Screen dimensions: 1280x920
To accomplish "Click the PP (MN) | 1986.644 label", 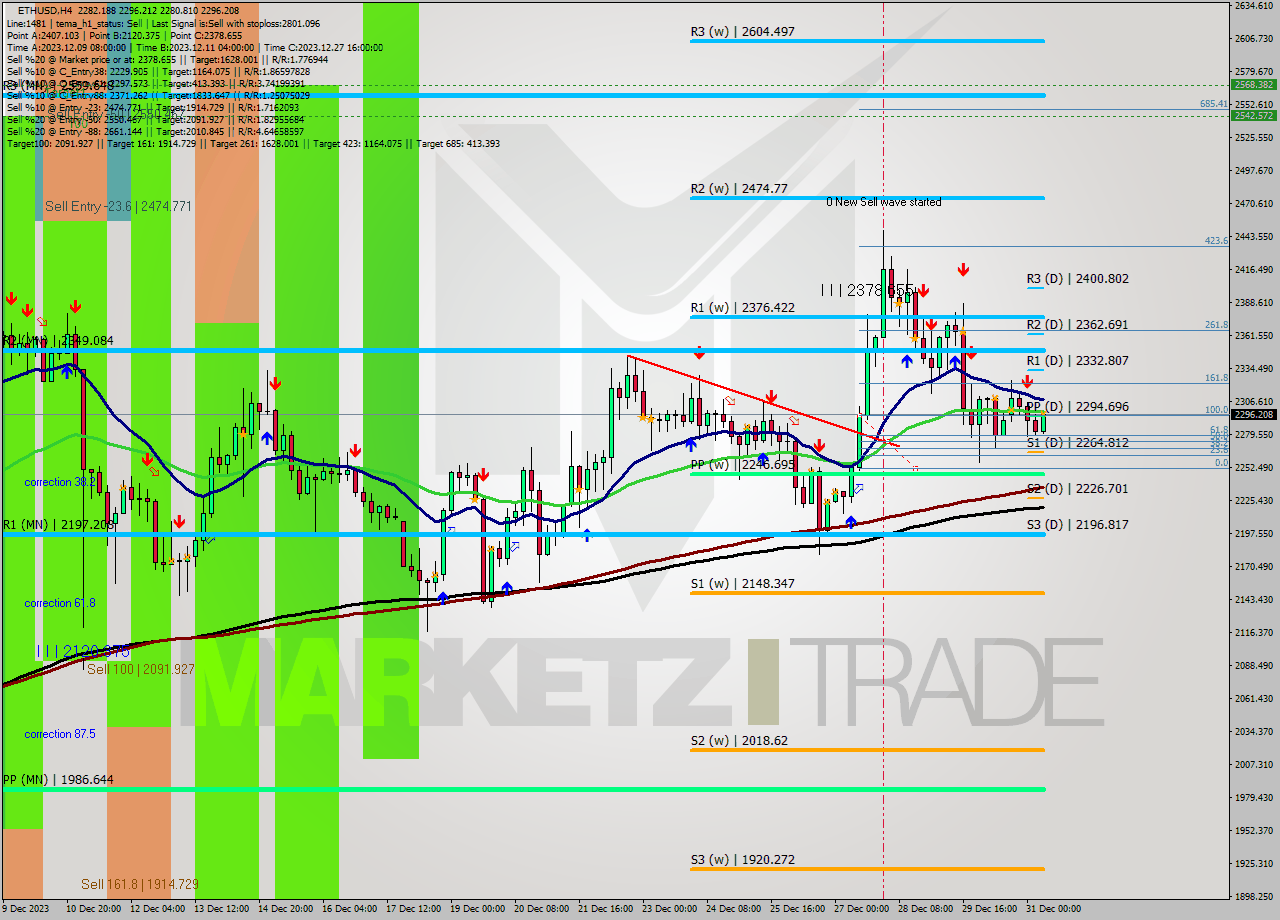I will click(x=58, y=780).
